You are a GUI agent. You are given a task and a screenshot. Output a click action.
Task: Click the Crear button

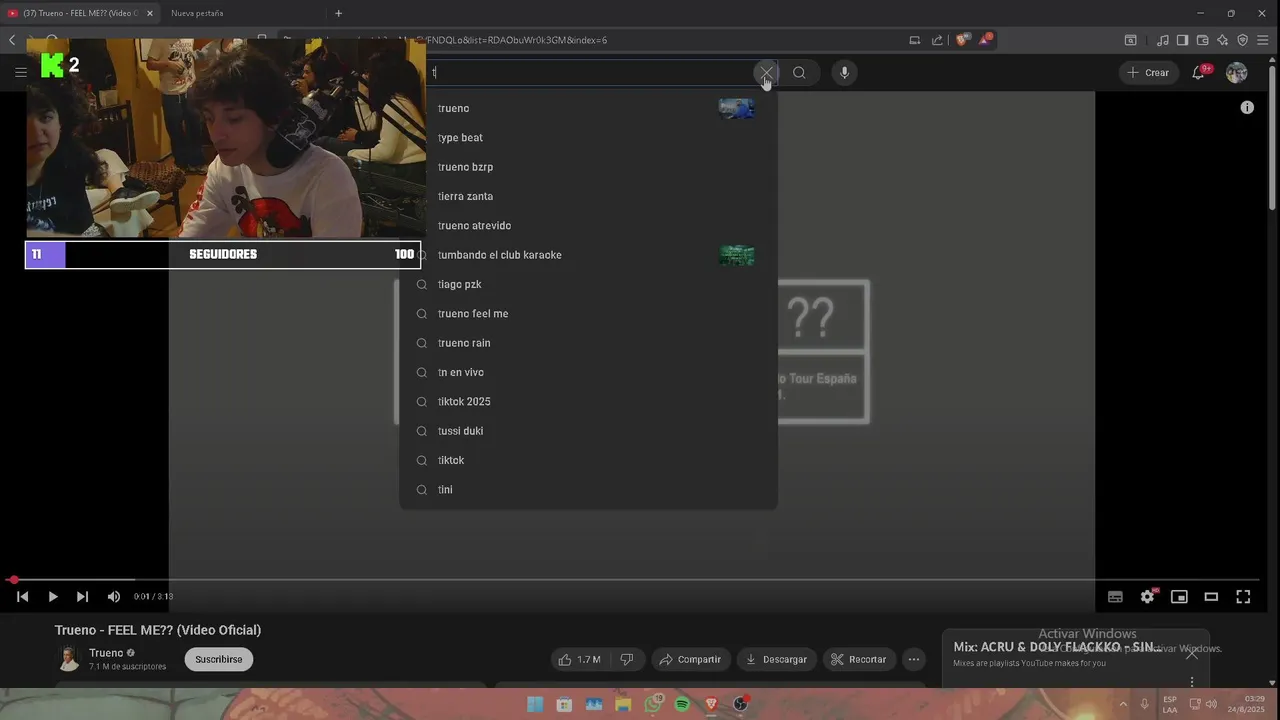(1148, 73)
